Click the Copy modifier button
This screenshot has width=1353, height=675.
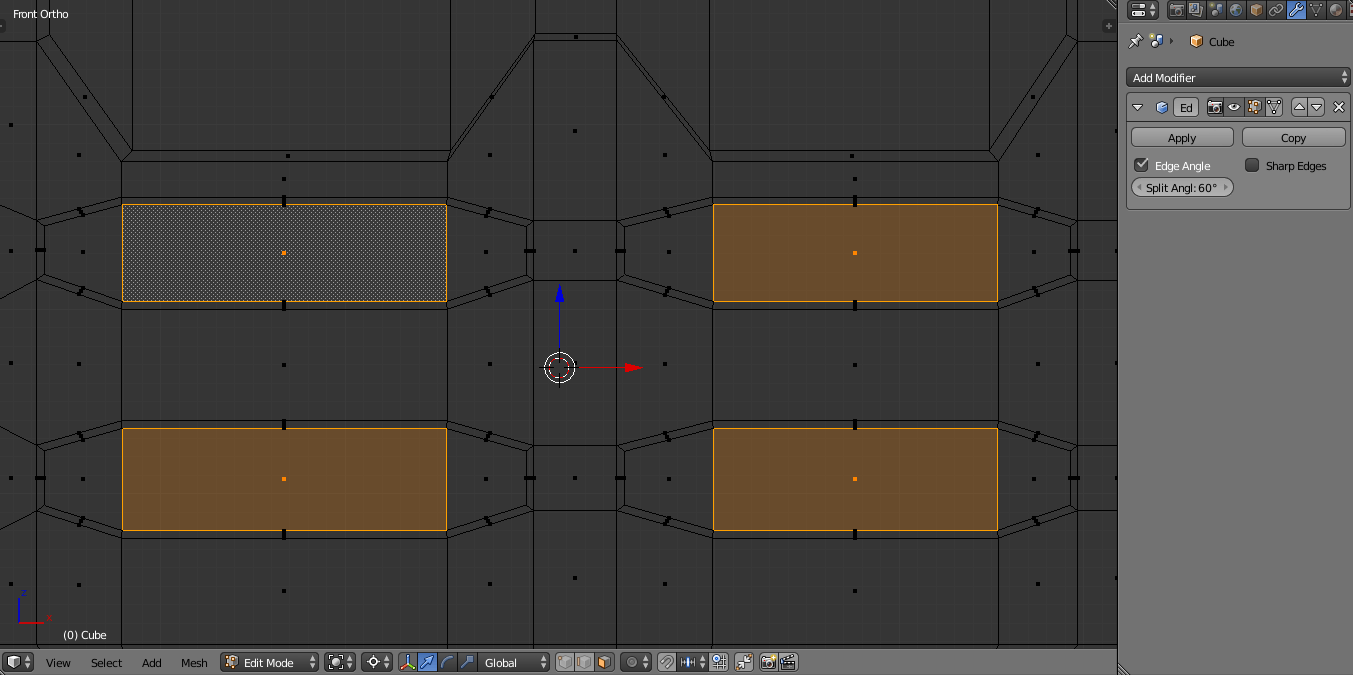[1293, 138]
